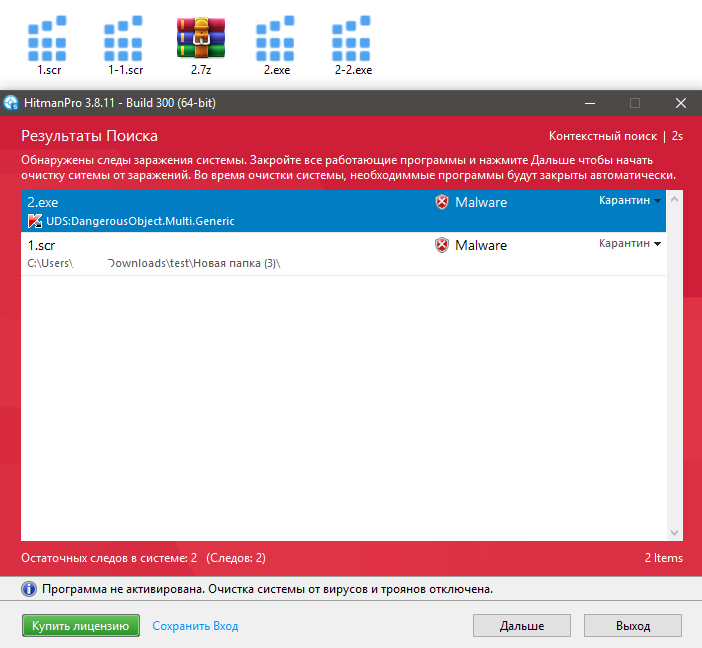Click the Malware label of 2.exe

click(x=481, y=202)
